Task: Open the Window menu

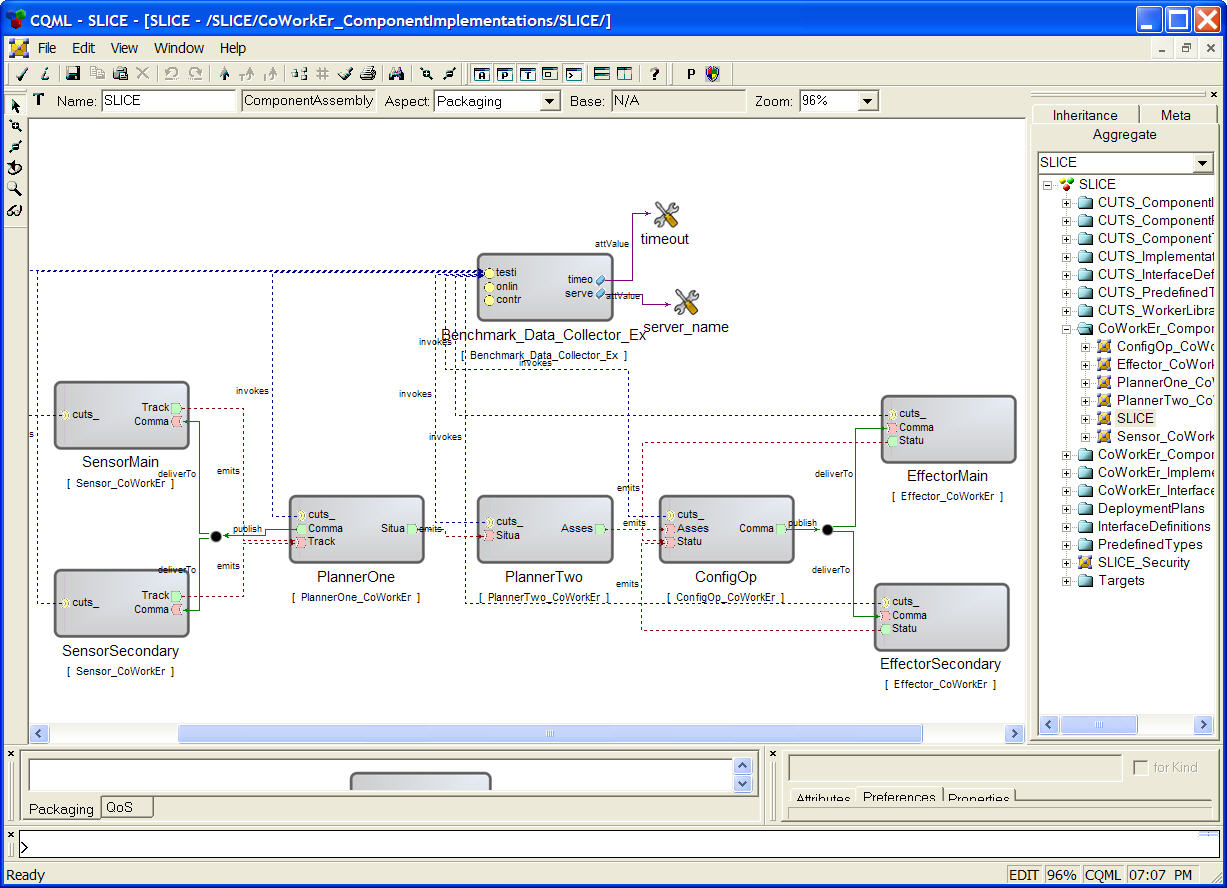Action: [179, 48]
